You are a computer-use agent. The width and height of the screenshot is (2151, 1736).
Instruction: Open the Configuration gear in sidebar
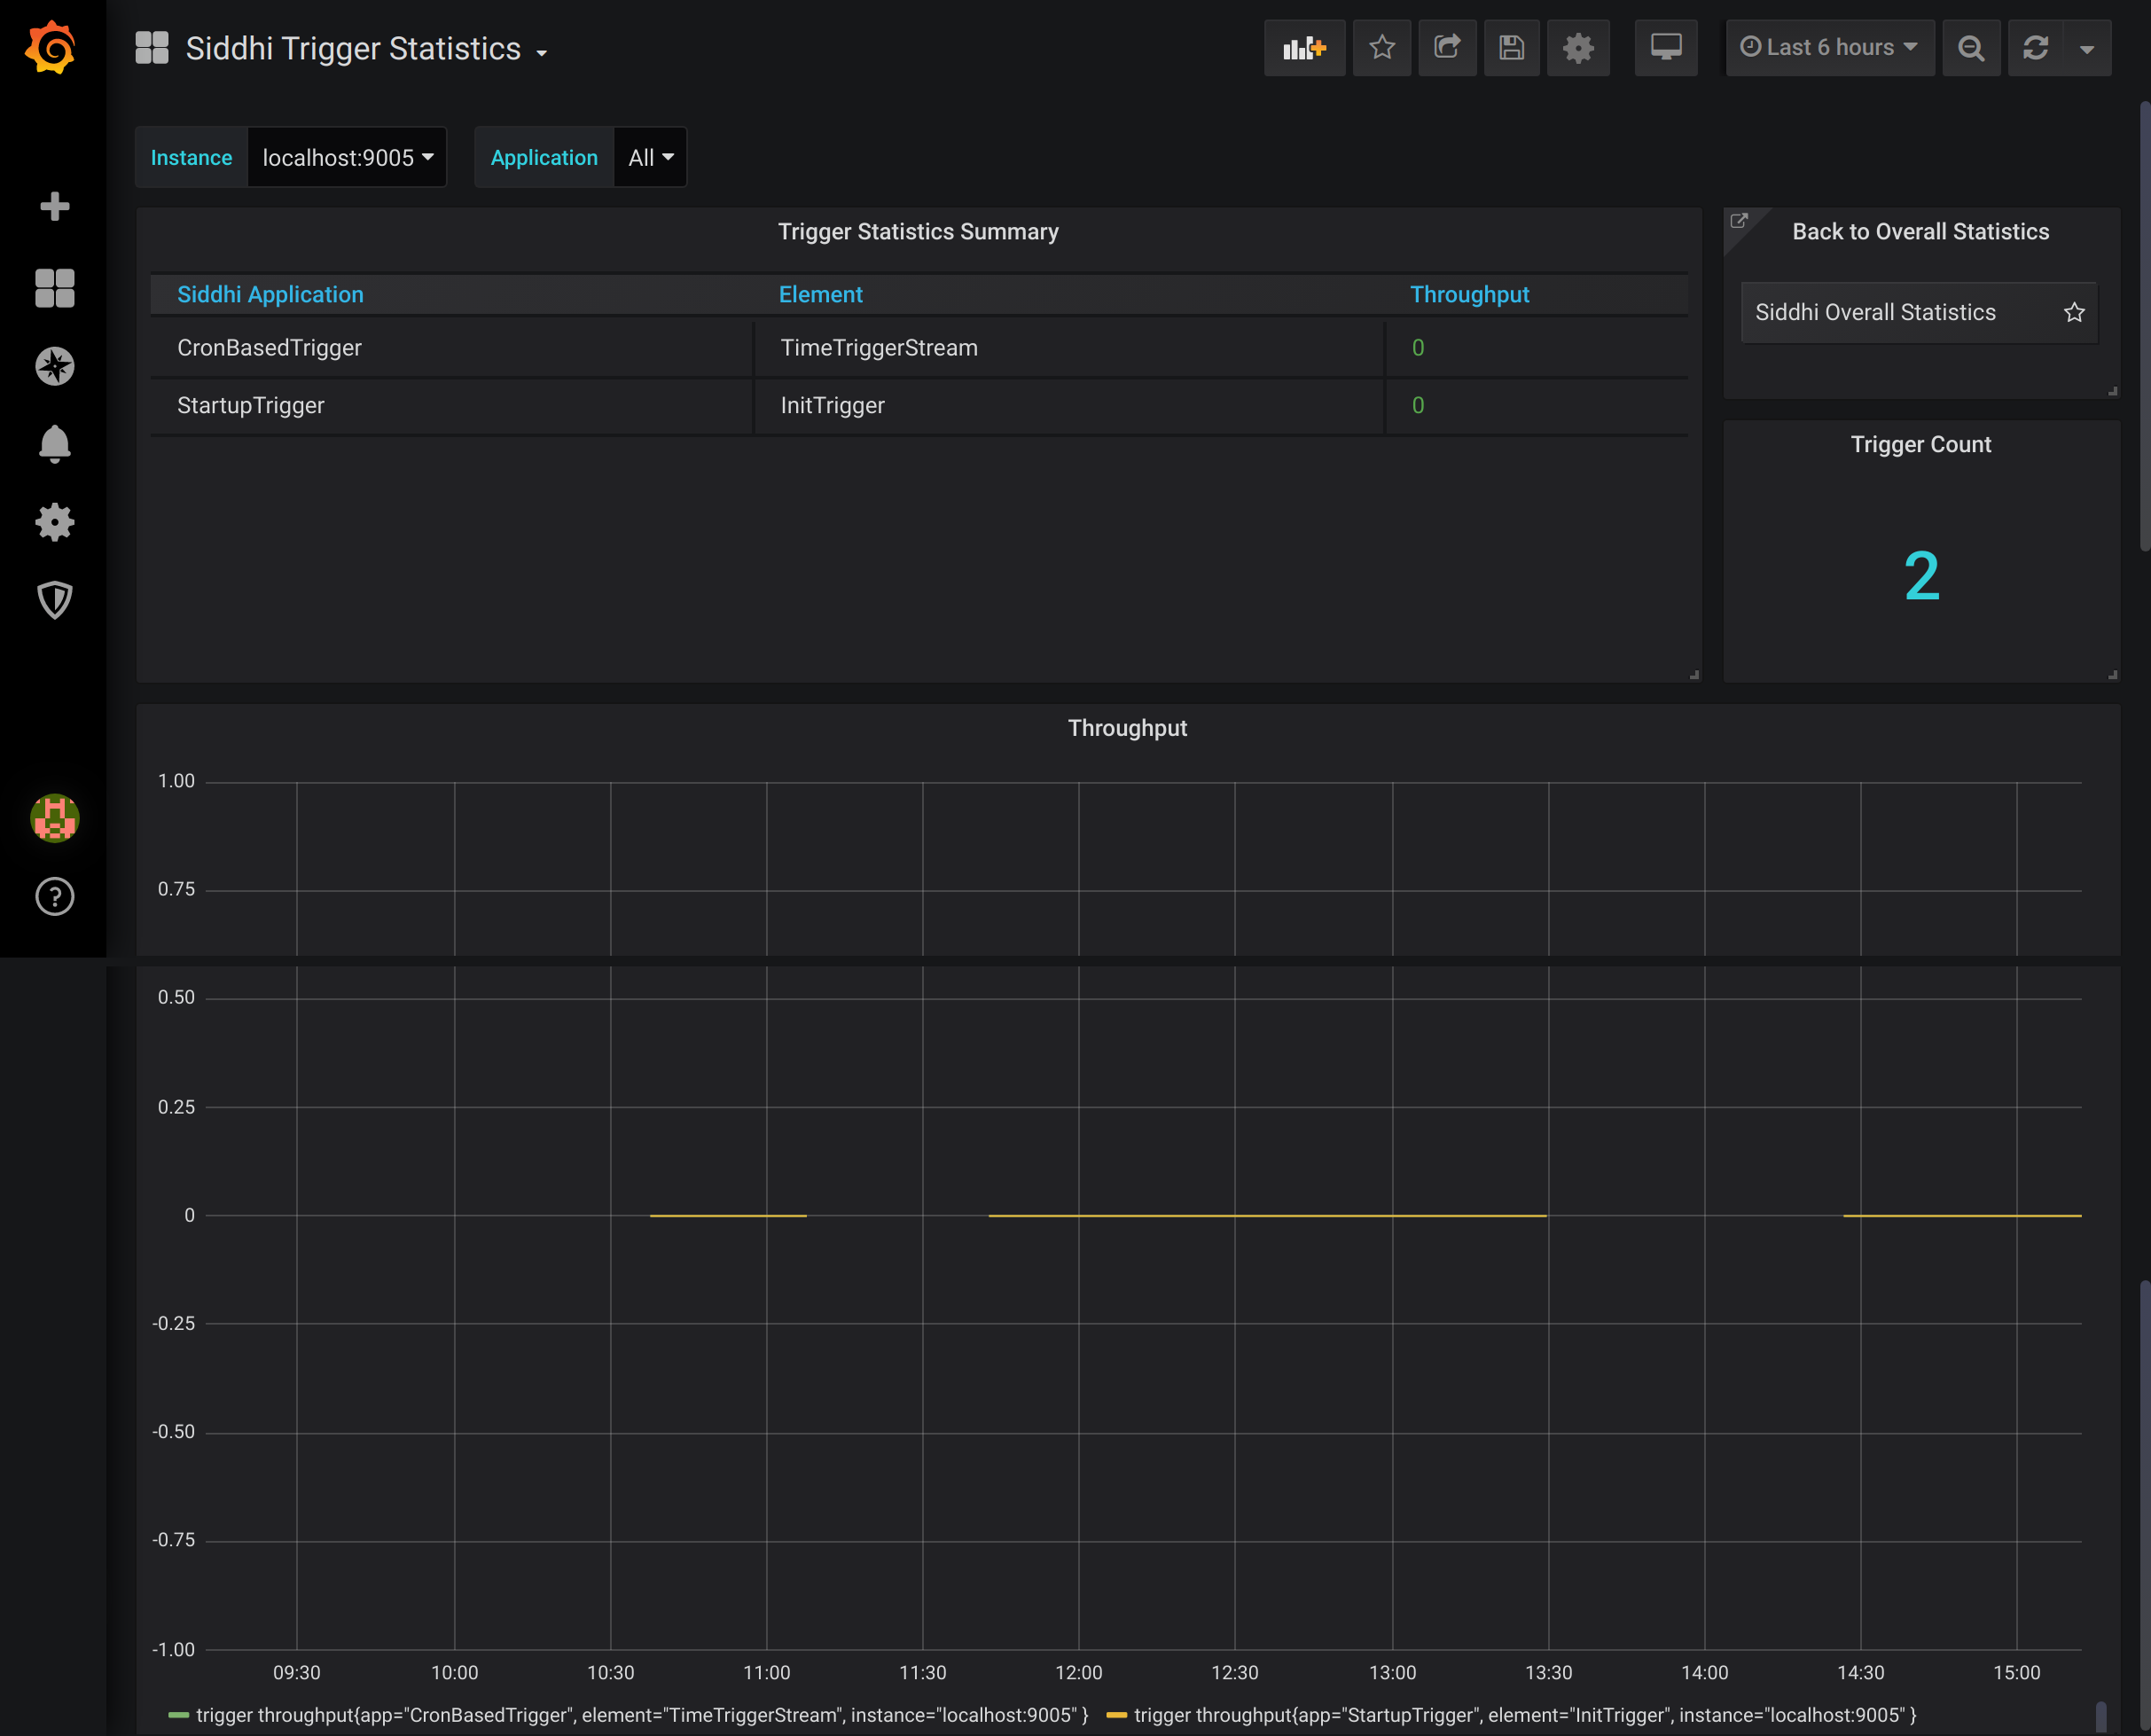[x=54, y=522]
